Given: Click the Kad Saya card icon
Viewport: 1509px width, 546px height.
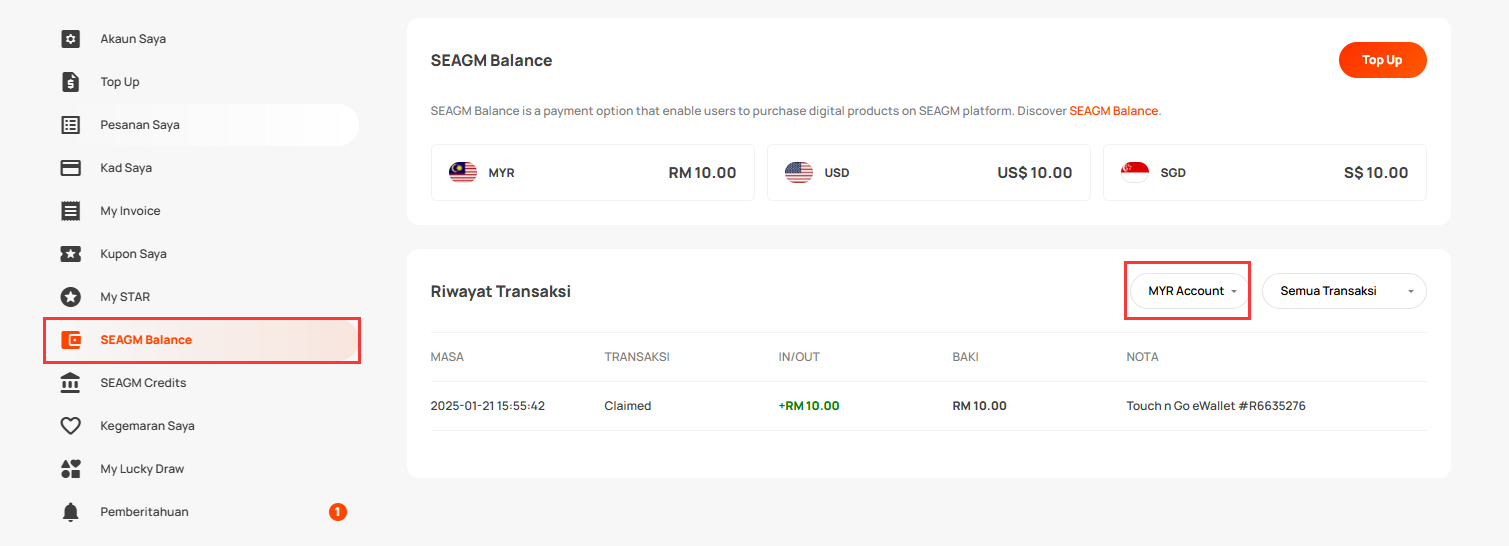Looking at the screenshot, I should 70,168.
